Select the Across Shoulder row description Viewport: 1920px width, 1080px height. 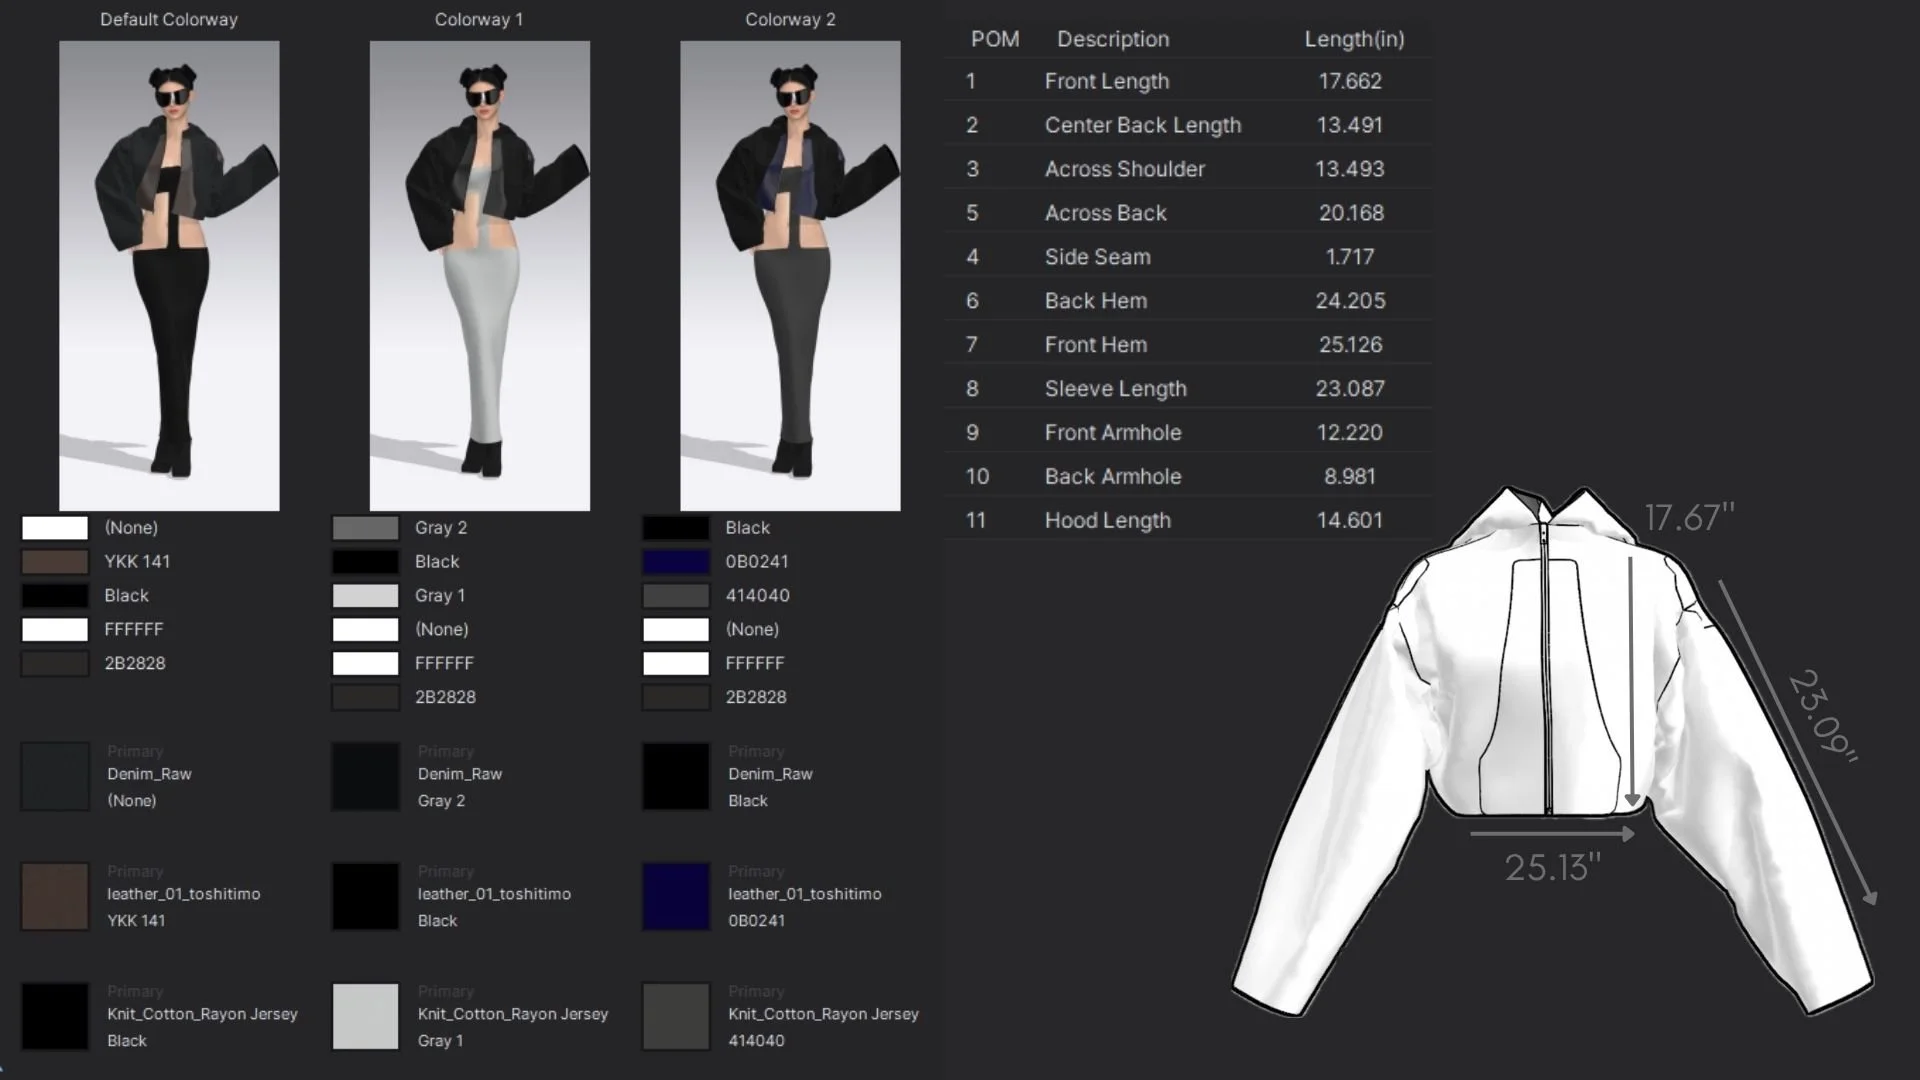coord(1125,169)
